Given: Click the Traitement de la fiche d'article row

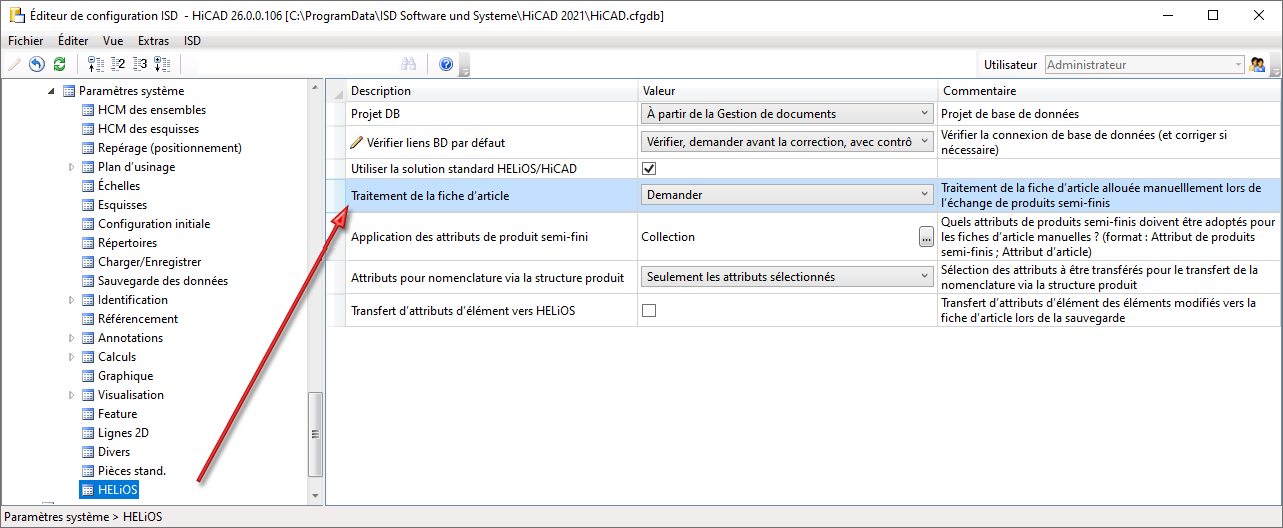Looking at the screenshot, I should [x=804, y=195].
